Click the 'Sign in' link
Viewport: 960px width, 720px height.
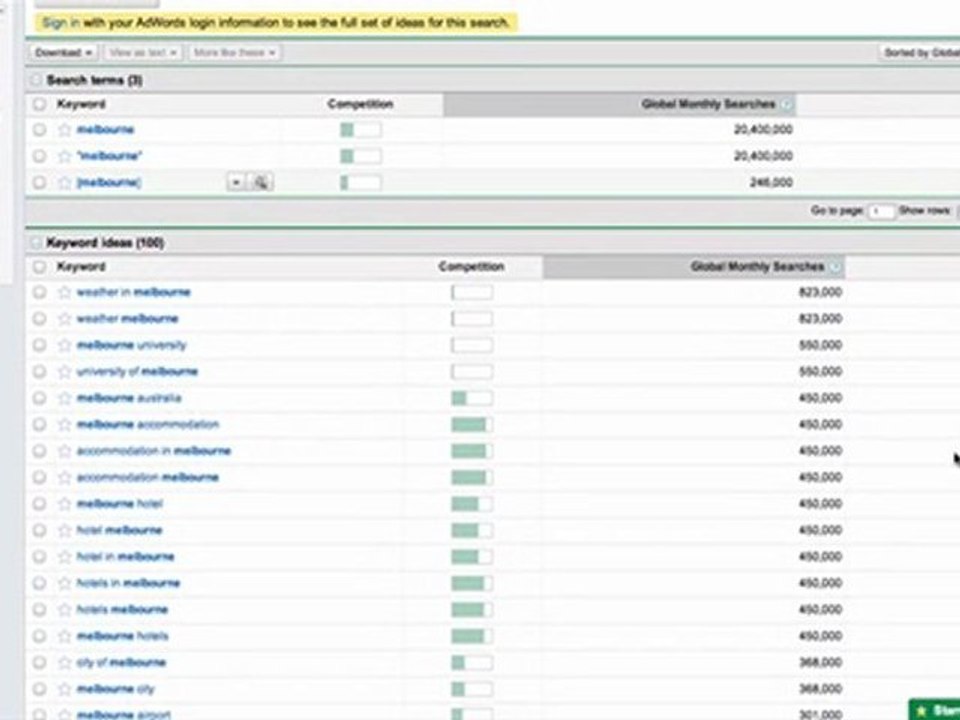(61, 23)
